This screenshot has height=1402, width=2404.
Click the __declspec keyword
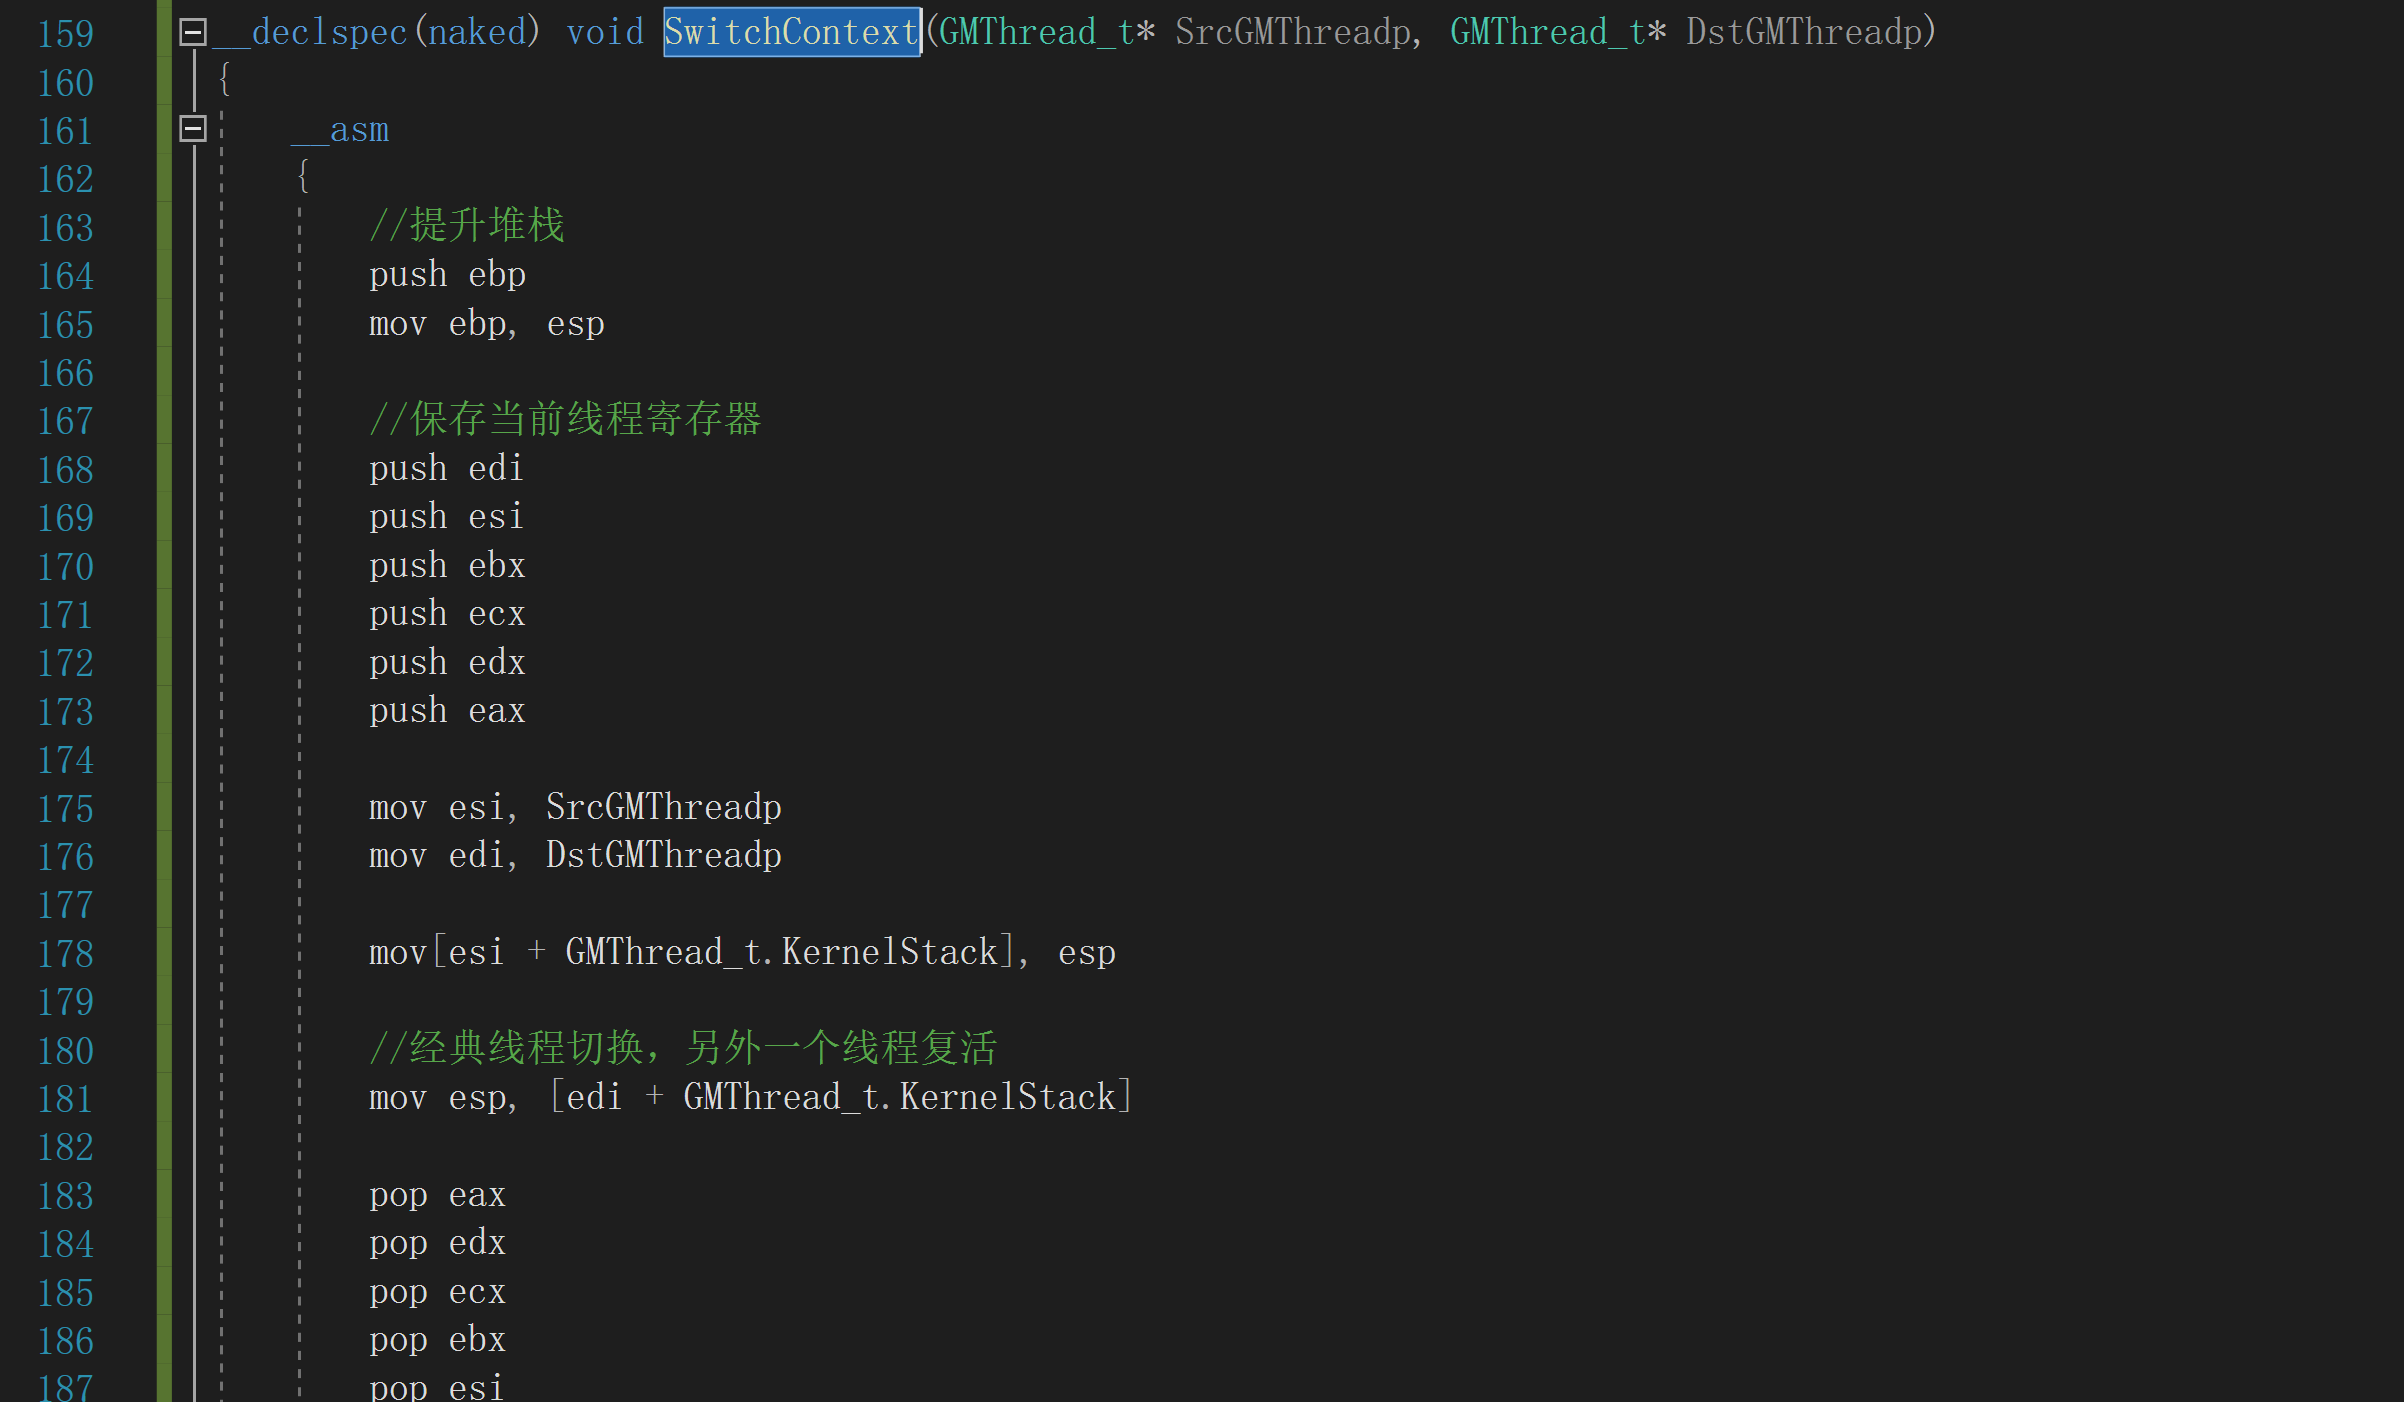click(310, 32)
